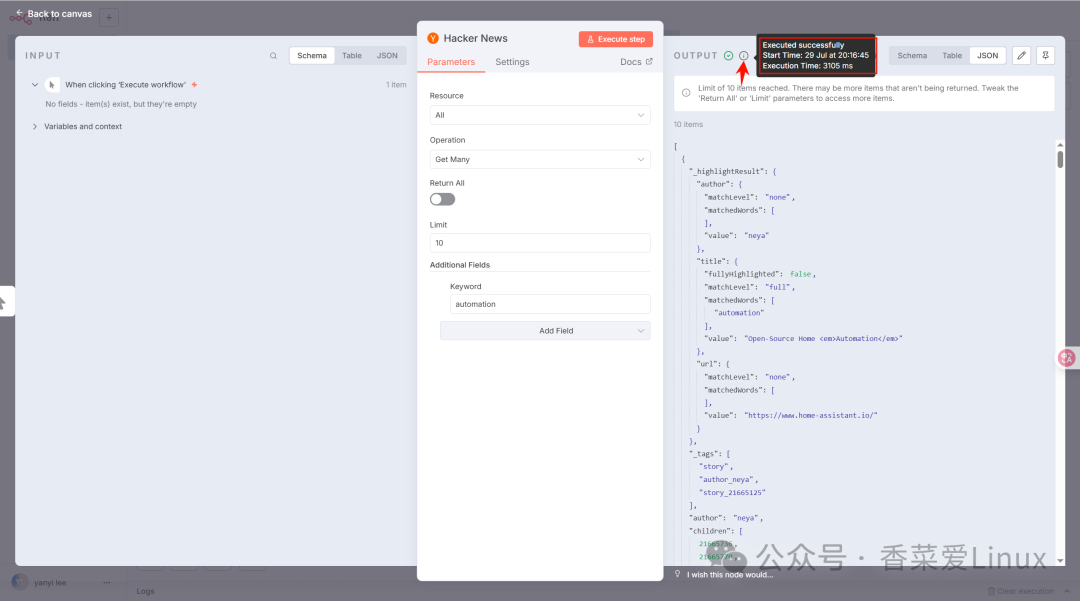Click Clear execution
This screenshot has width=1080, height=601.
[x=1021, y=591]
